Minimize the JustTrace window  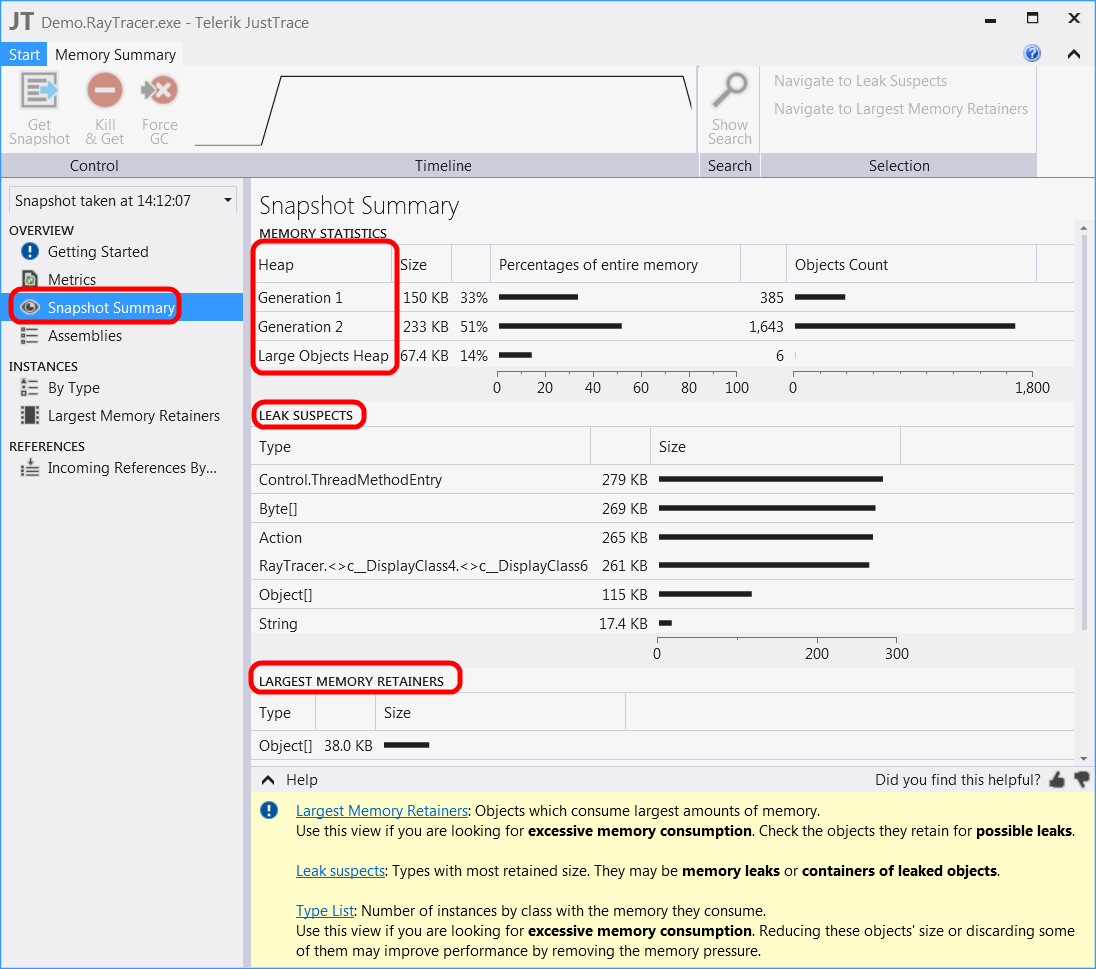click(x=990, y=20)
